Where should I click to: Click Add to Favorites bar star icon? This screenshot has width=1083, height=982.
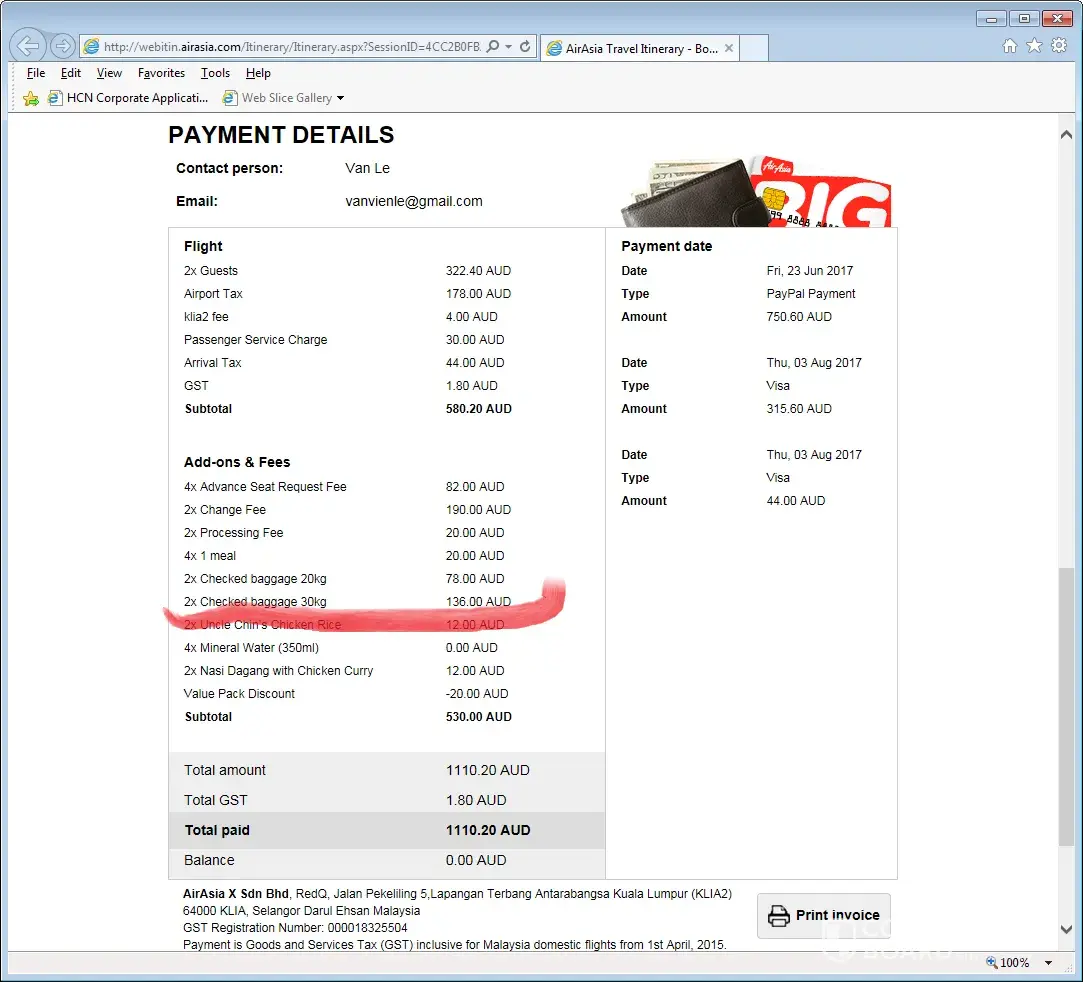pos(30,98)
